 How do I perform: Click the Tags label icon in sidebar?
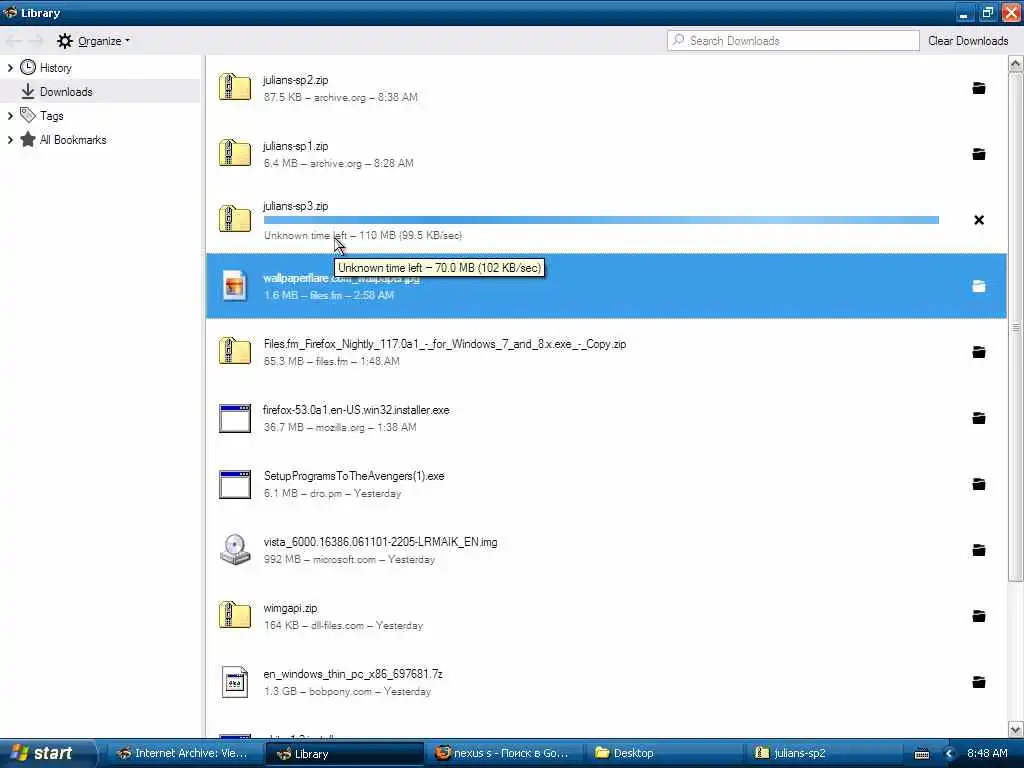tap(27, 116)
